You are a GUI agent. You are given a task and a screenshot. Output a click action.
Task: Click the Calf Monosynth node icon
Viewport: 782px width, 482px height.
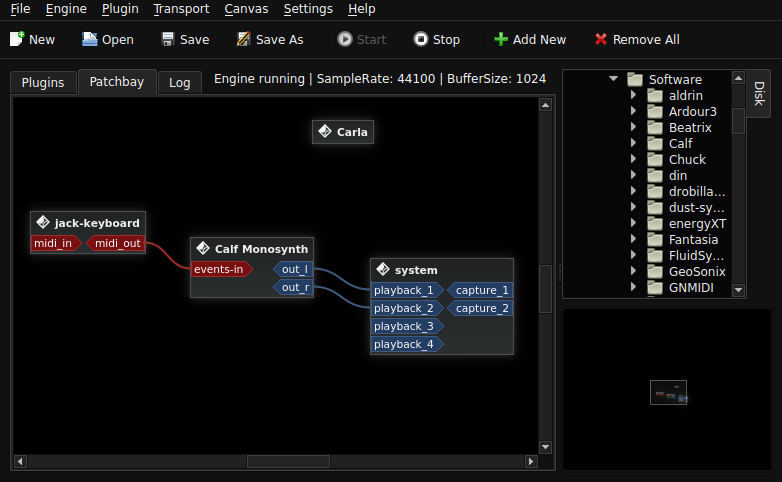[203, 248]
